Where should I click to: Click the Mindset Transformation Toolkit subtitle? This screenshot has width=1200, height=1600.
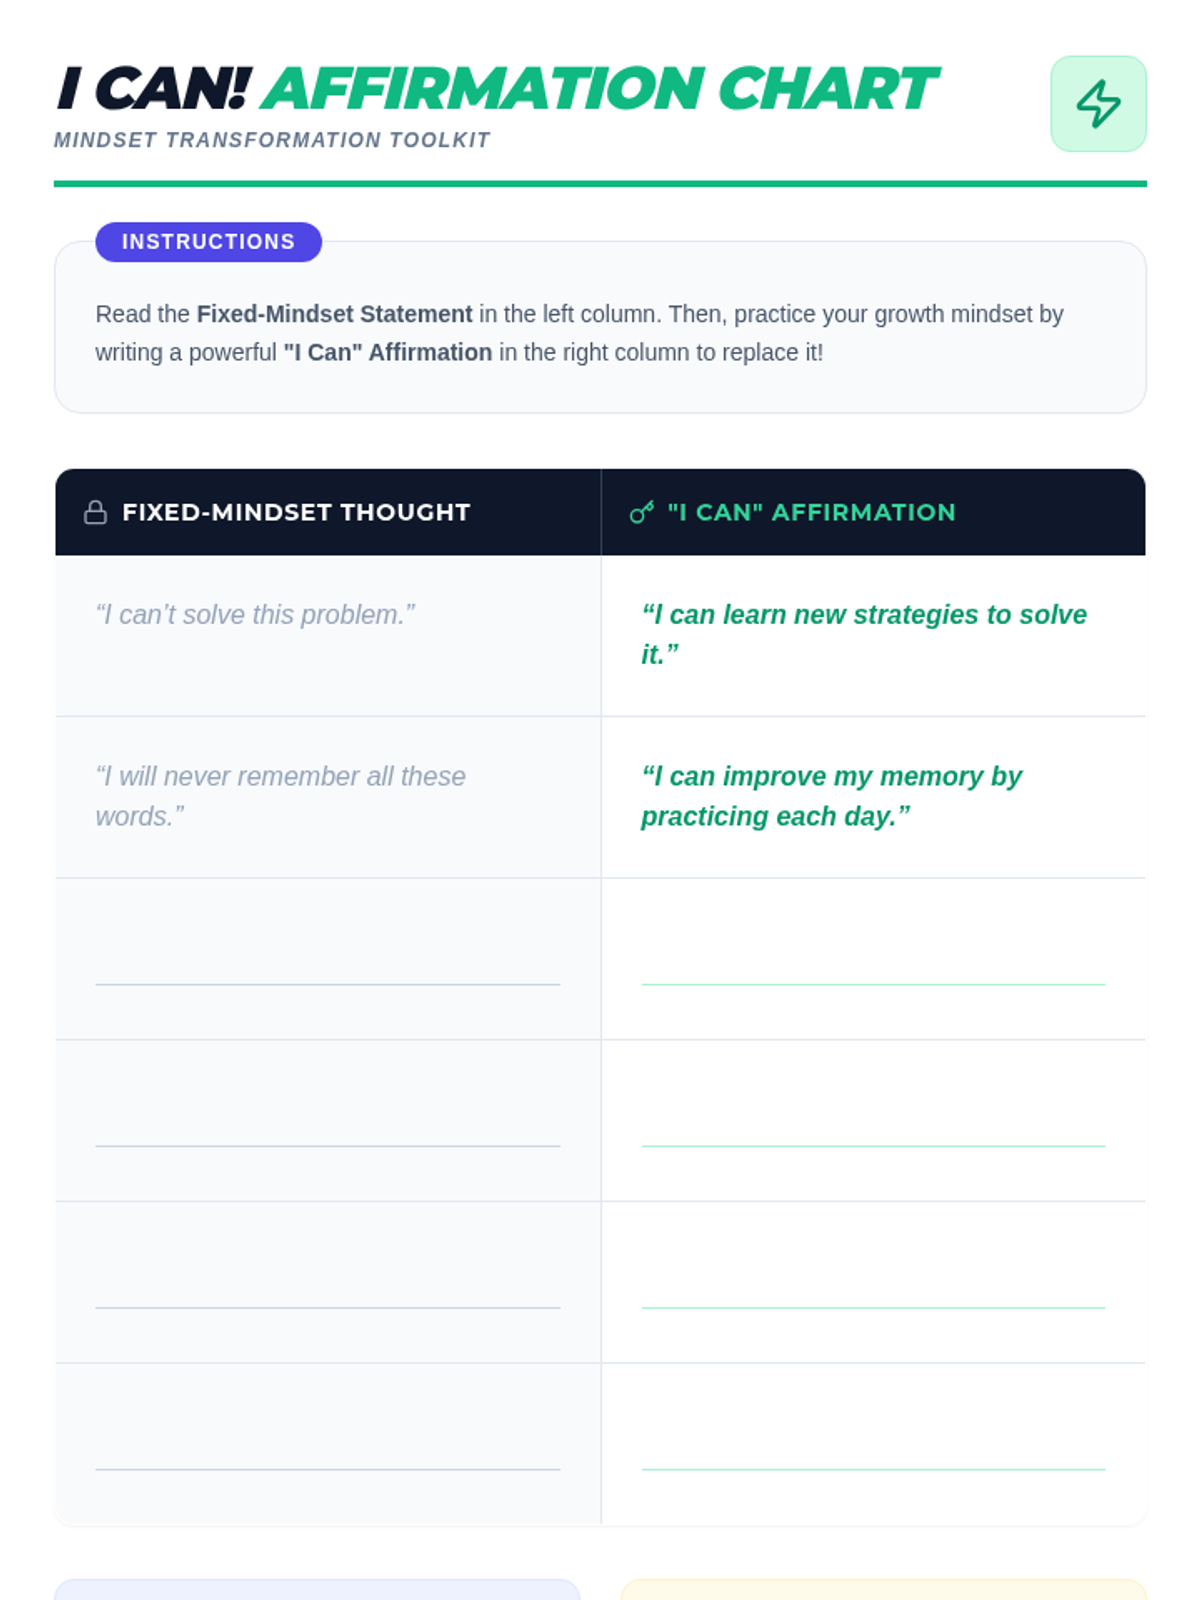pos(272,141)
